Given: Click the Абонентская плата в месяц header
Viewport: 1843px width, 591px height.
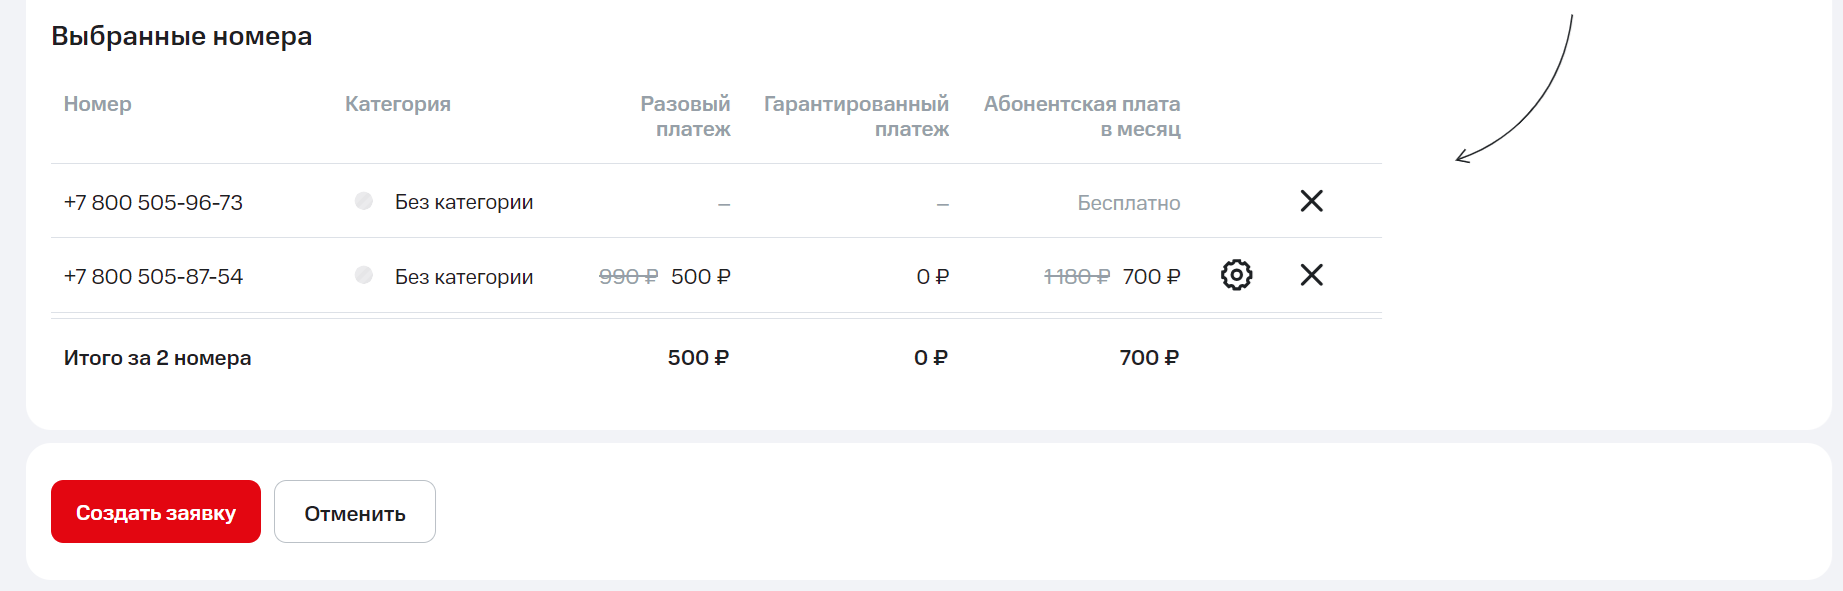Looking at the screenshot, I should [x=1082, y=116].
